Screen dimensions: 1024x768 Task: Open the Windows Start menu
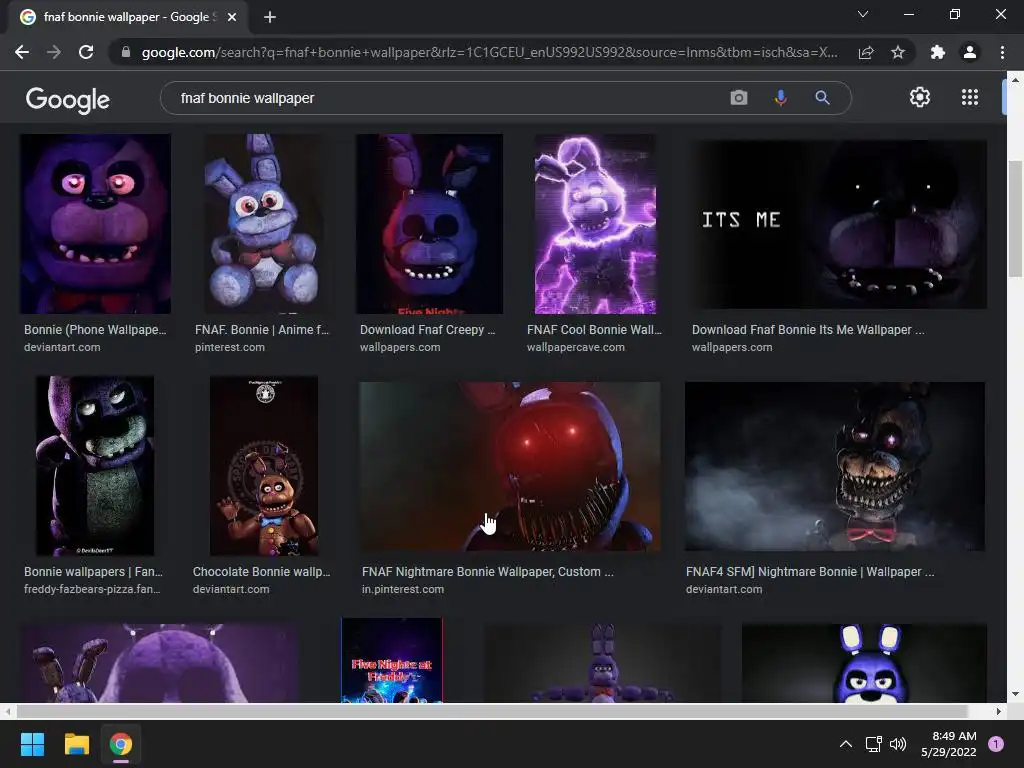(32, 744)
